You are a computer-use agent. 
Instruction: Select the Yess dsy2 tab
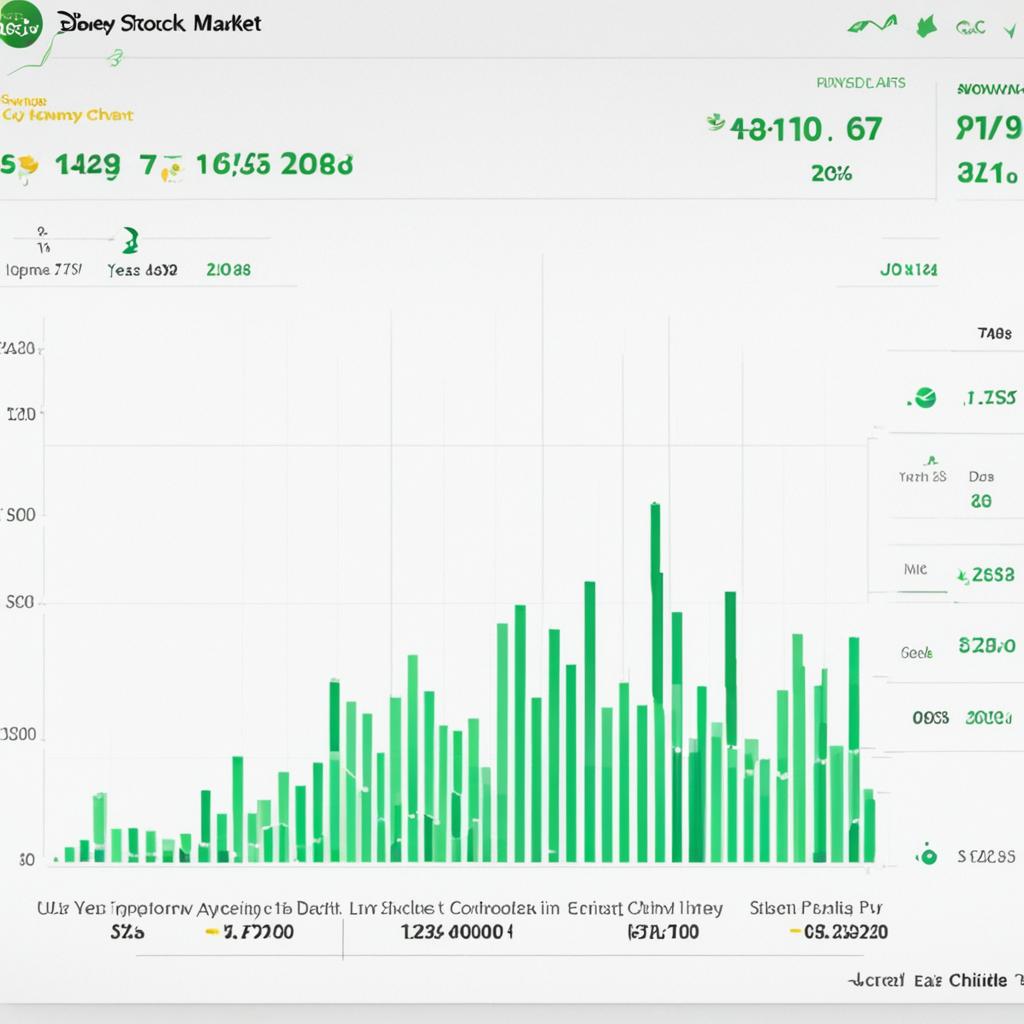142,270
